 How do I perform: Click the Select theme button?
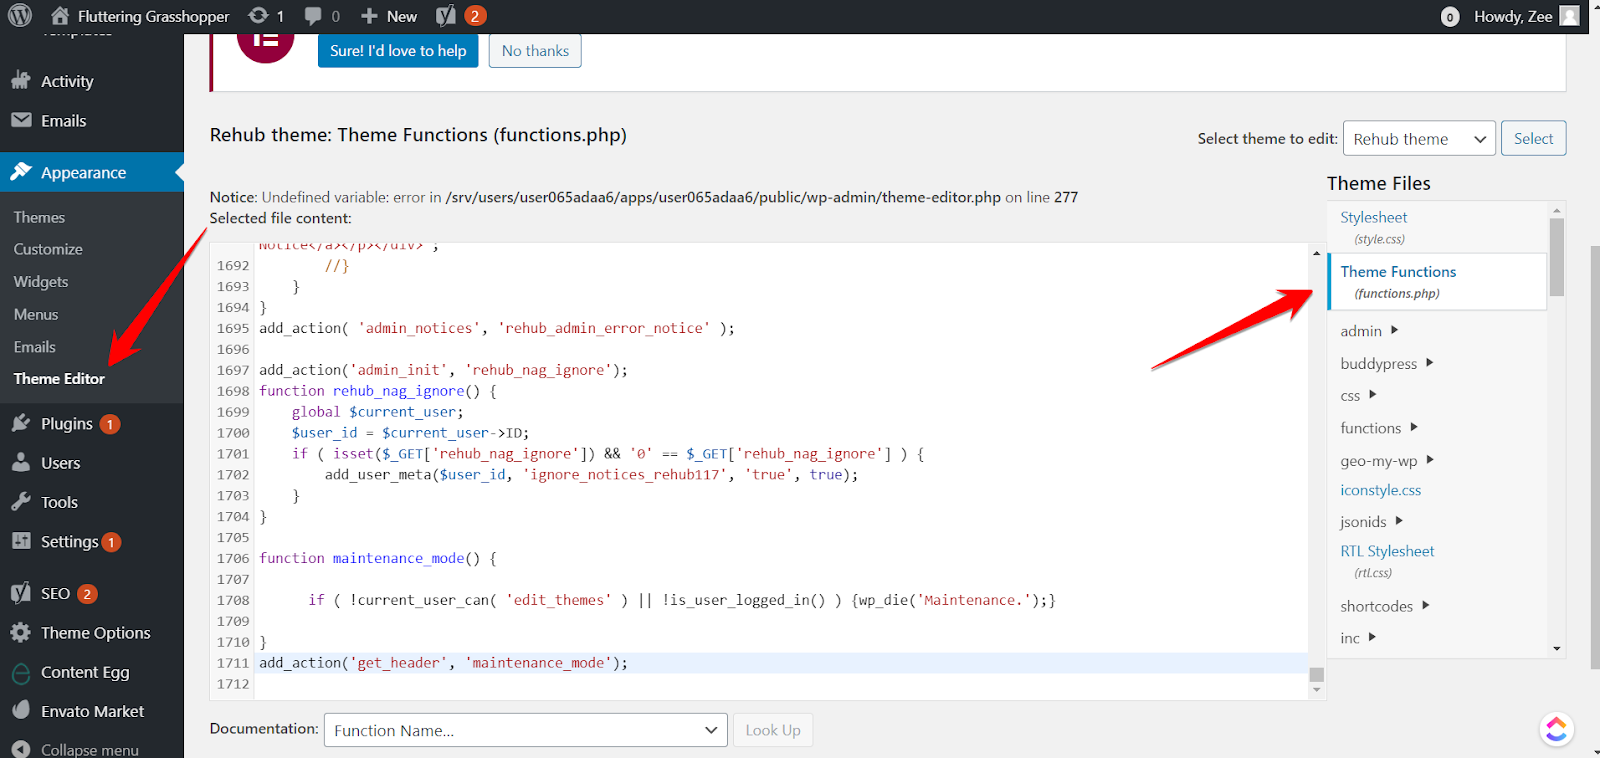tap(1533, 139)
